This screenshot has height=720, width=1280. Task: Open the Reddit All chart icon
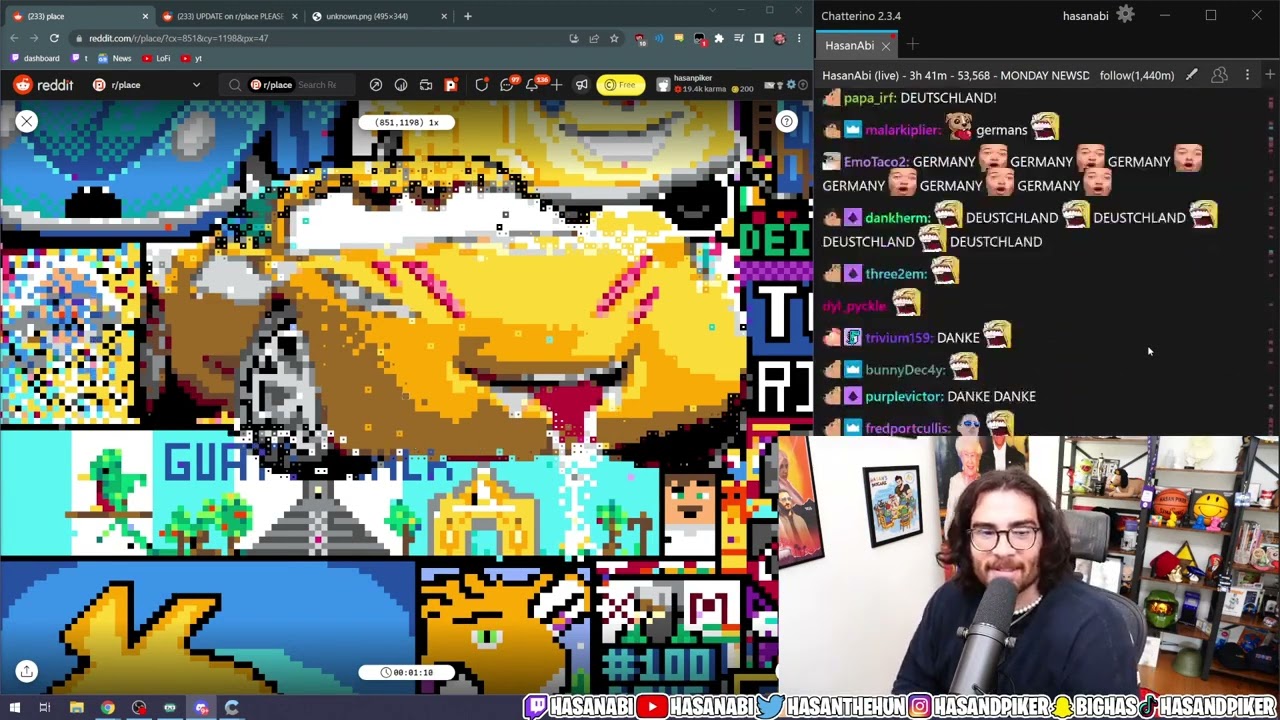(401, 85)
